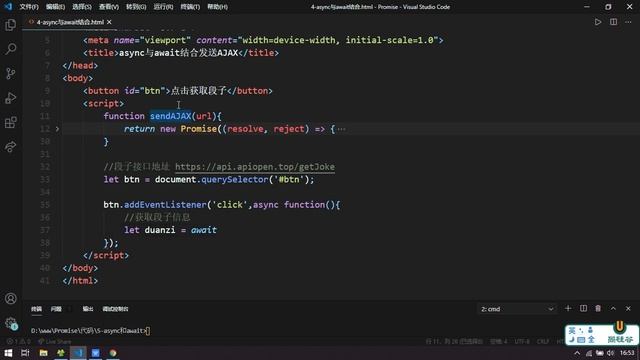This screenshot has height=360, width=640.
Task: Open File Explorer from the taskbar
Action: click(43, 353)
